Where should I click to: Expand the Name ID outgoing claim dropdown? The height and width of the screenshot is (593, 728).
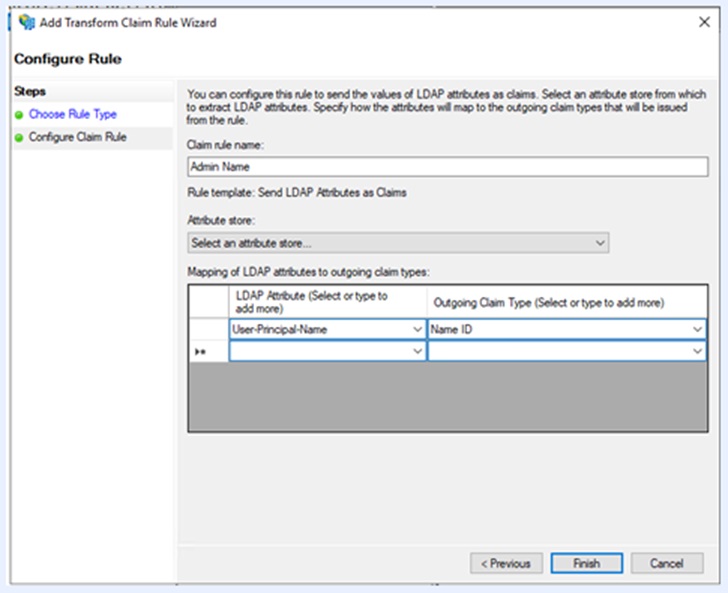coord(696,329)
